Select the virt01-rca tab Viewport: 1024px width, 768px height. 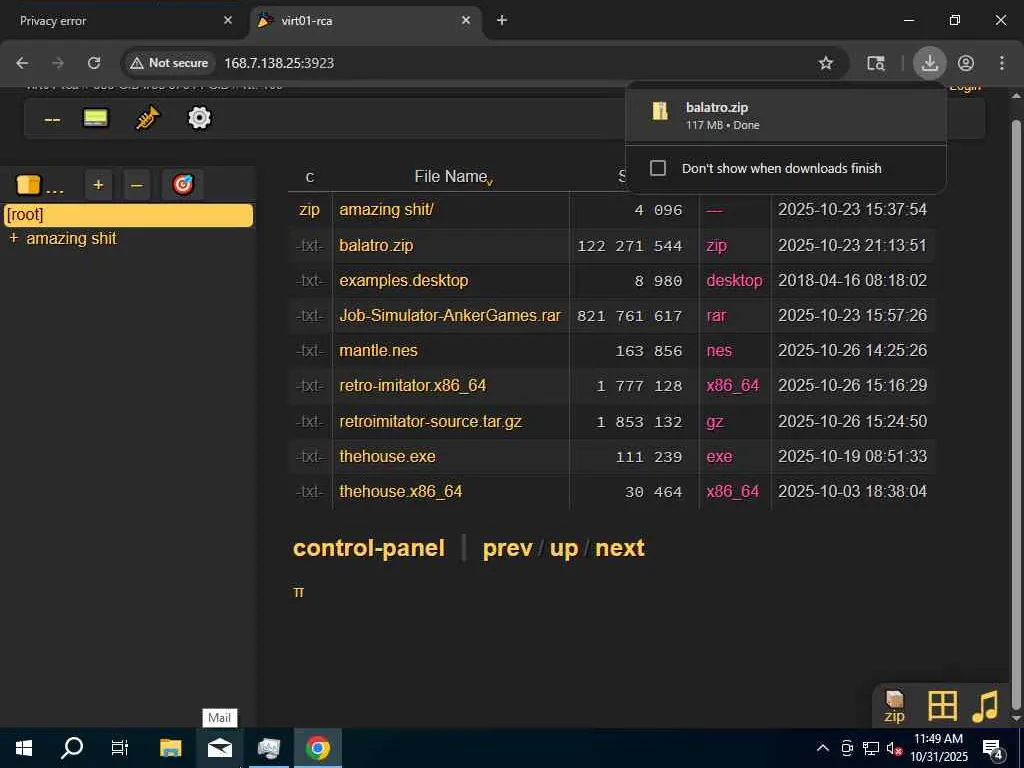click(365, 21)
